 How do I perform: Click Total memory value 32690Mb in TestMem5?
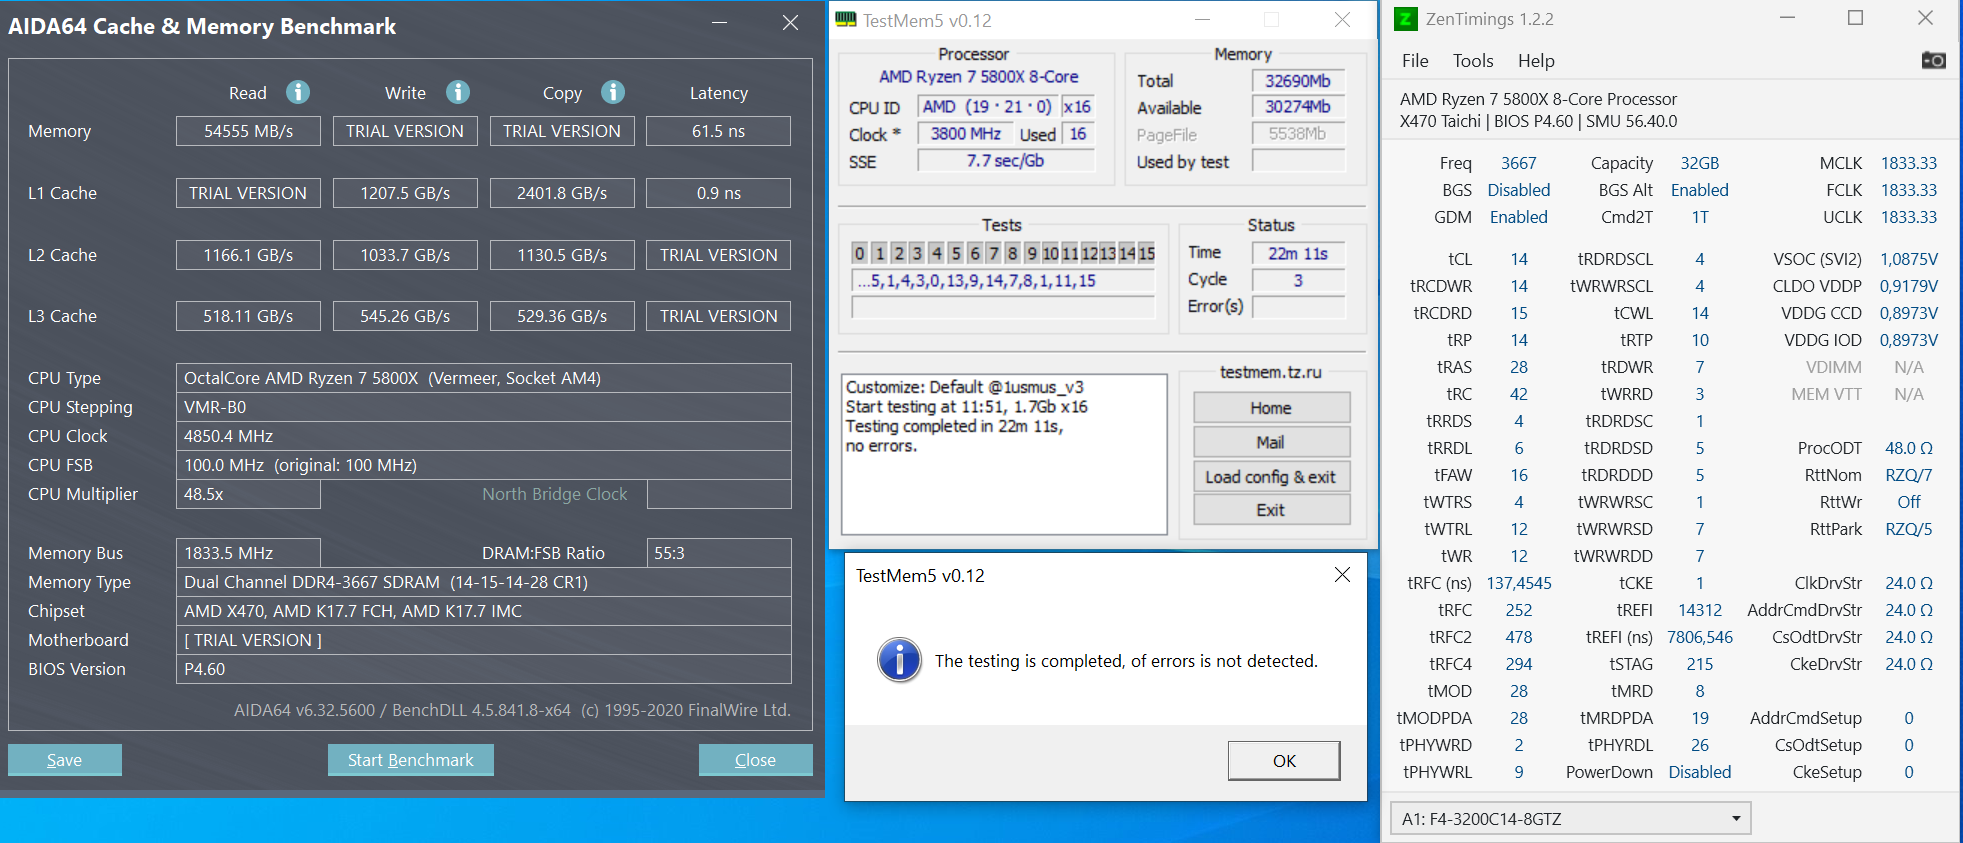pyautogui.click(x=1298, y=81)
